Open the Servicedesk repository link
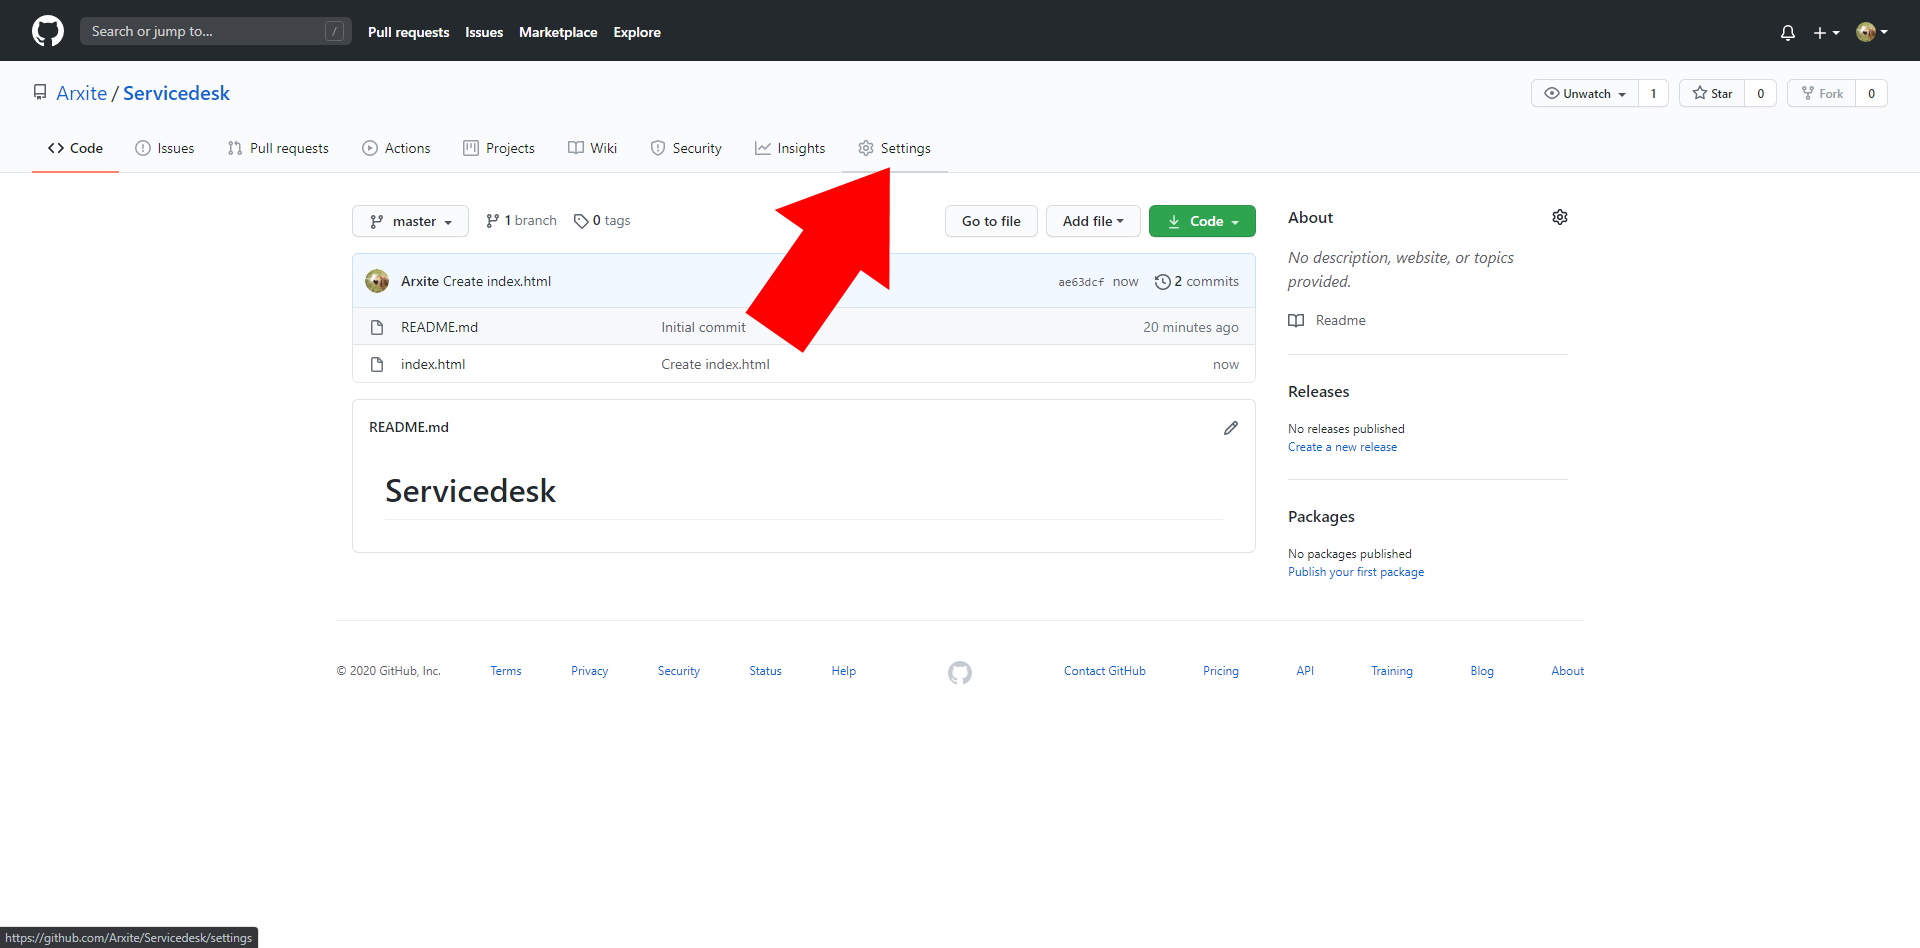The image size is (1920, 948). [176, 93]
